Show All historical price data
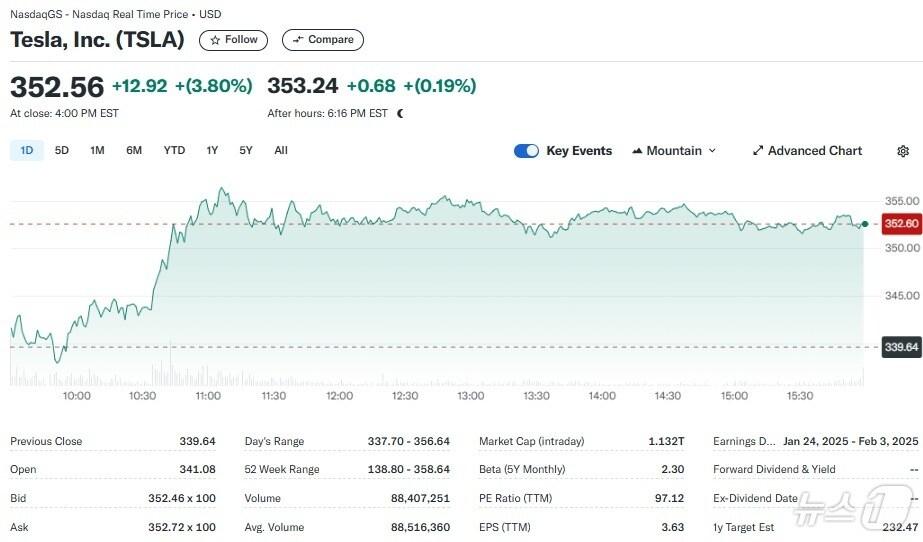The width and height of the screenshot is (923, 542). [281, 151]
